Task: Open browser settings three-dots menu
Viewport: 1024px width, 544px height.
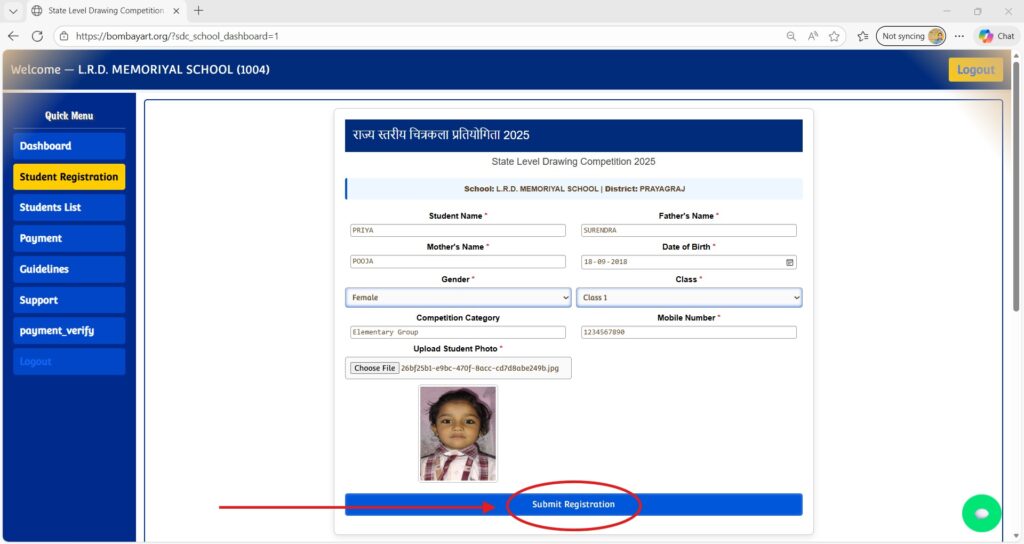Action: pyautogui.click(x=959, y=36)
